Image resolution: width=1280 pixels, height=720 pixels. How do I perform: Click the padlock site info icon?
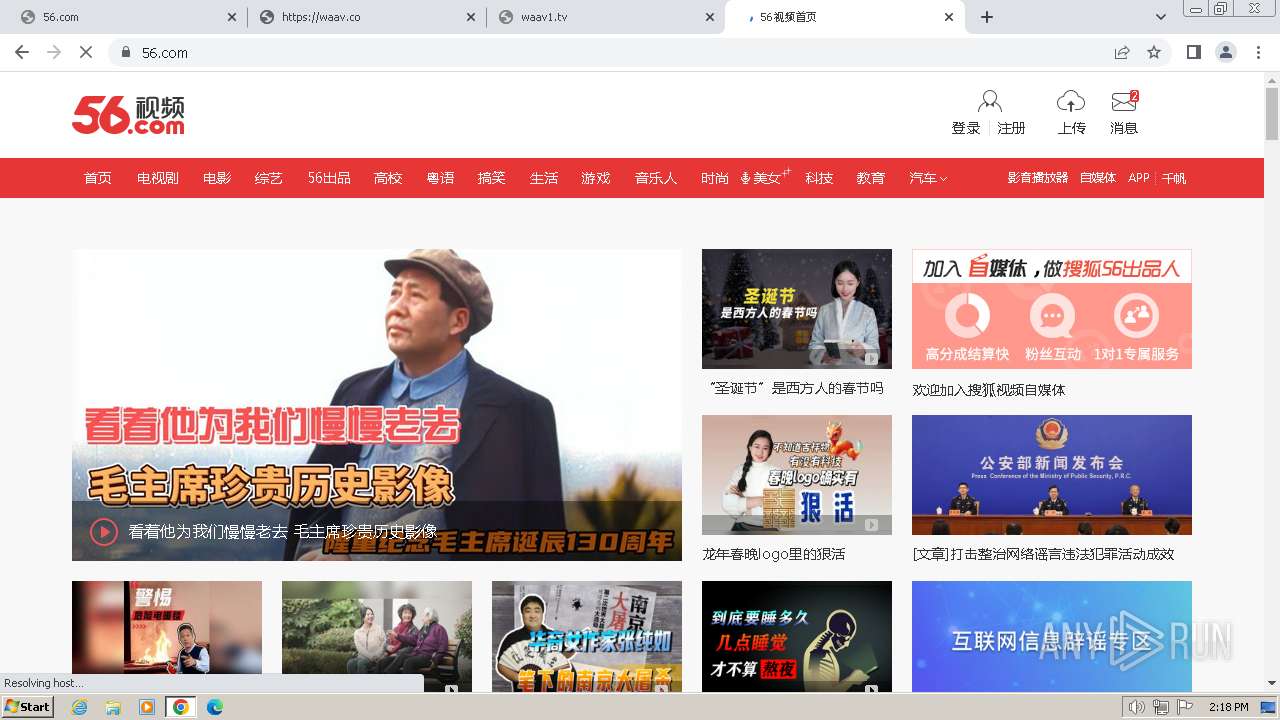click(126, 52)
